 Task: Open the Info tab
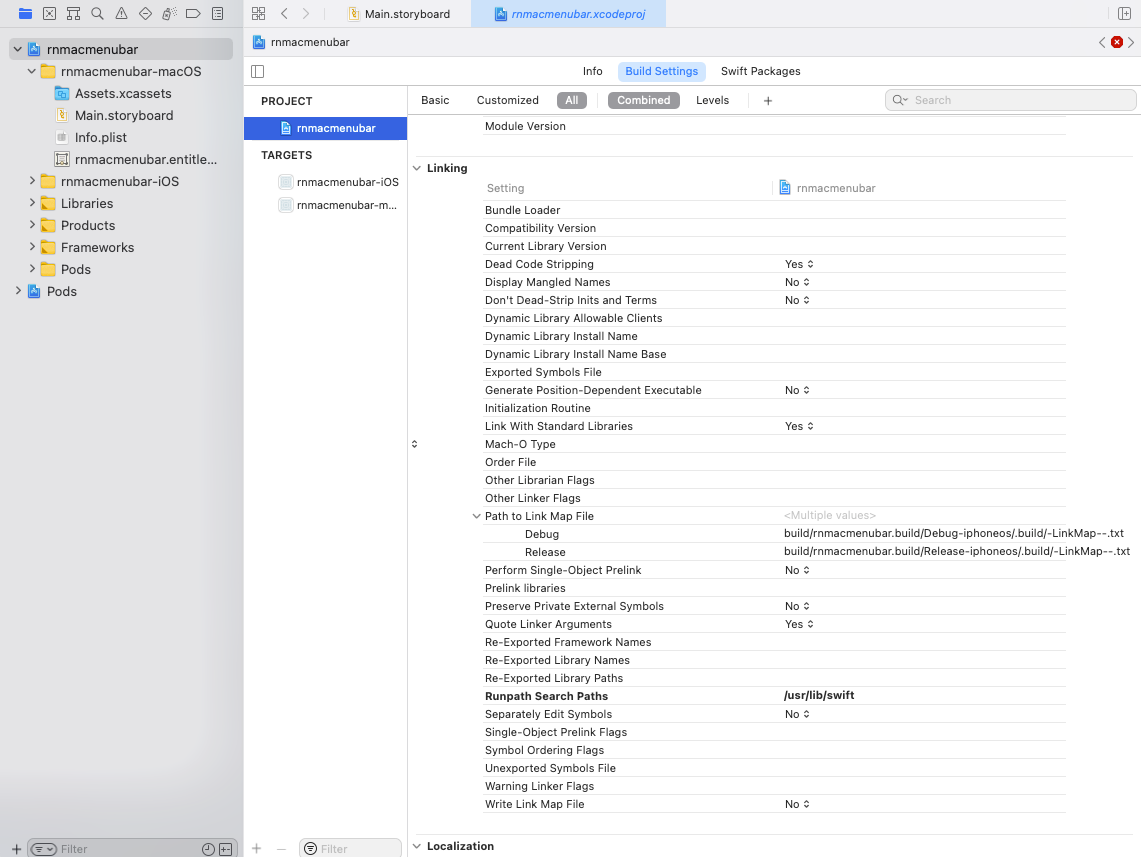(x=592, y=71)
